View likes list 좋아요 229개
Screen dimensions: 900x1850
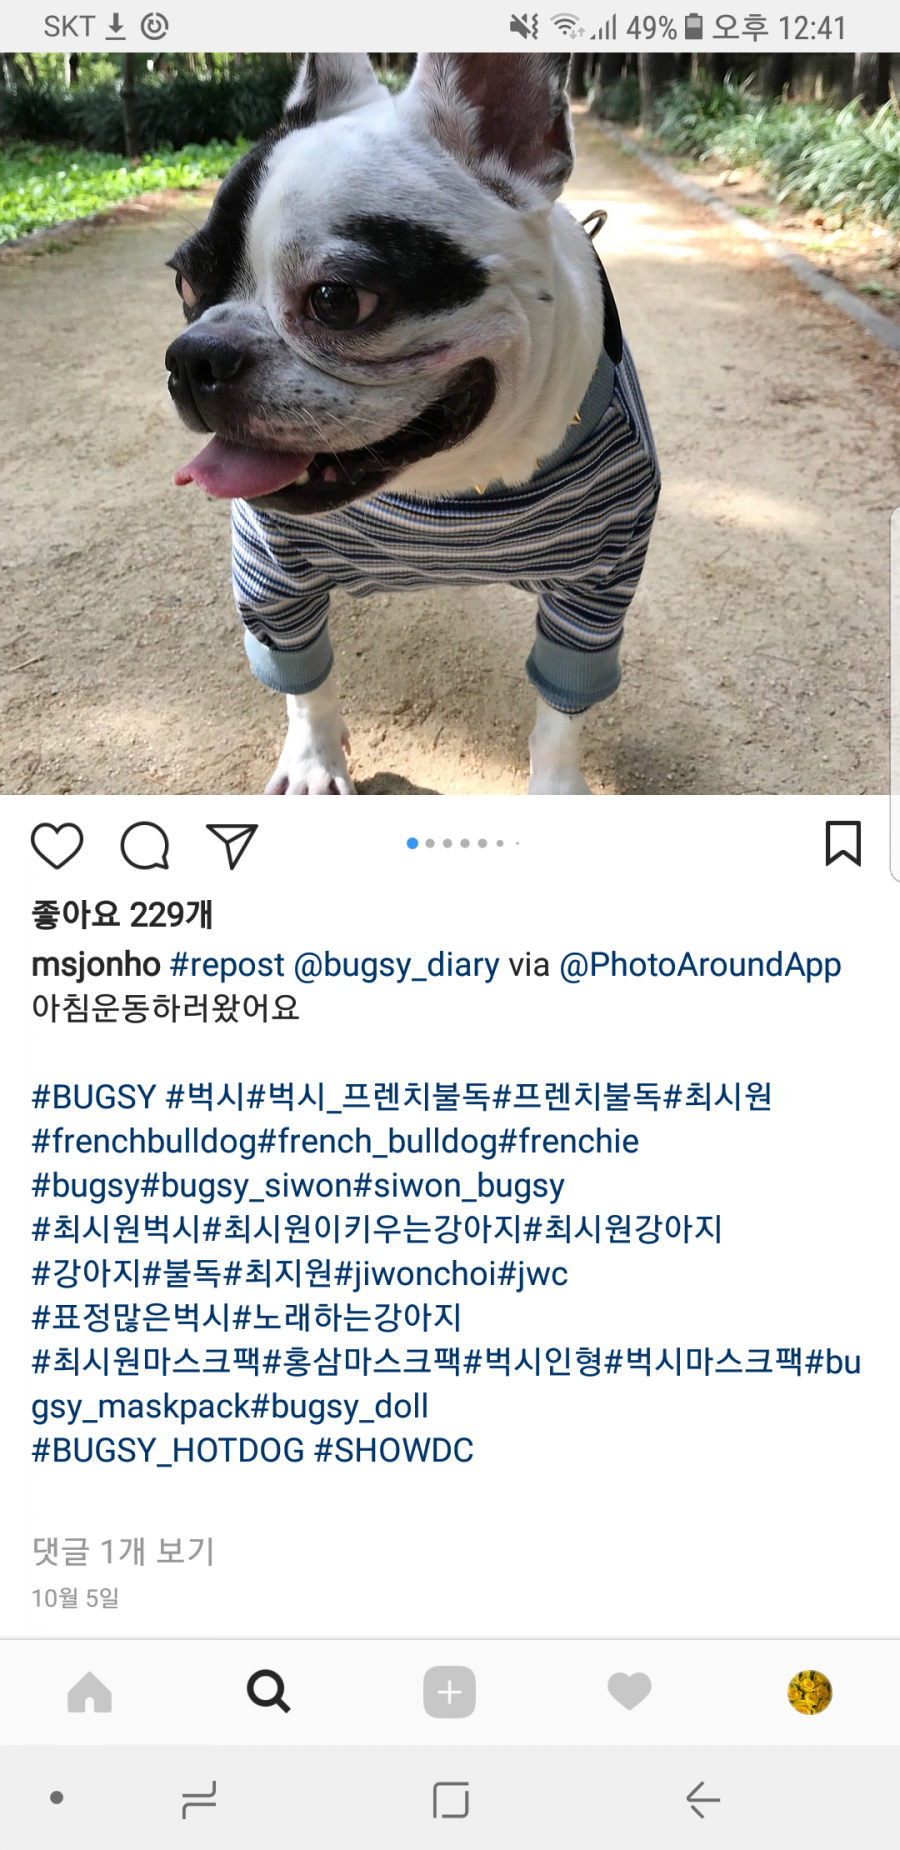point(122,913)
